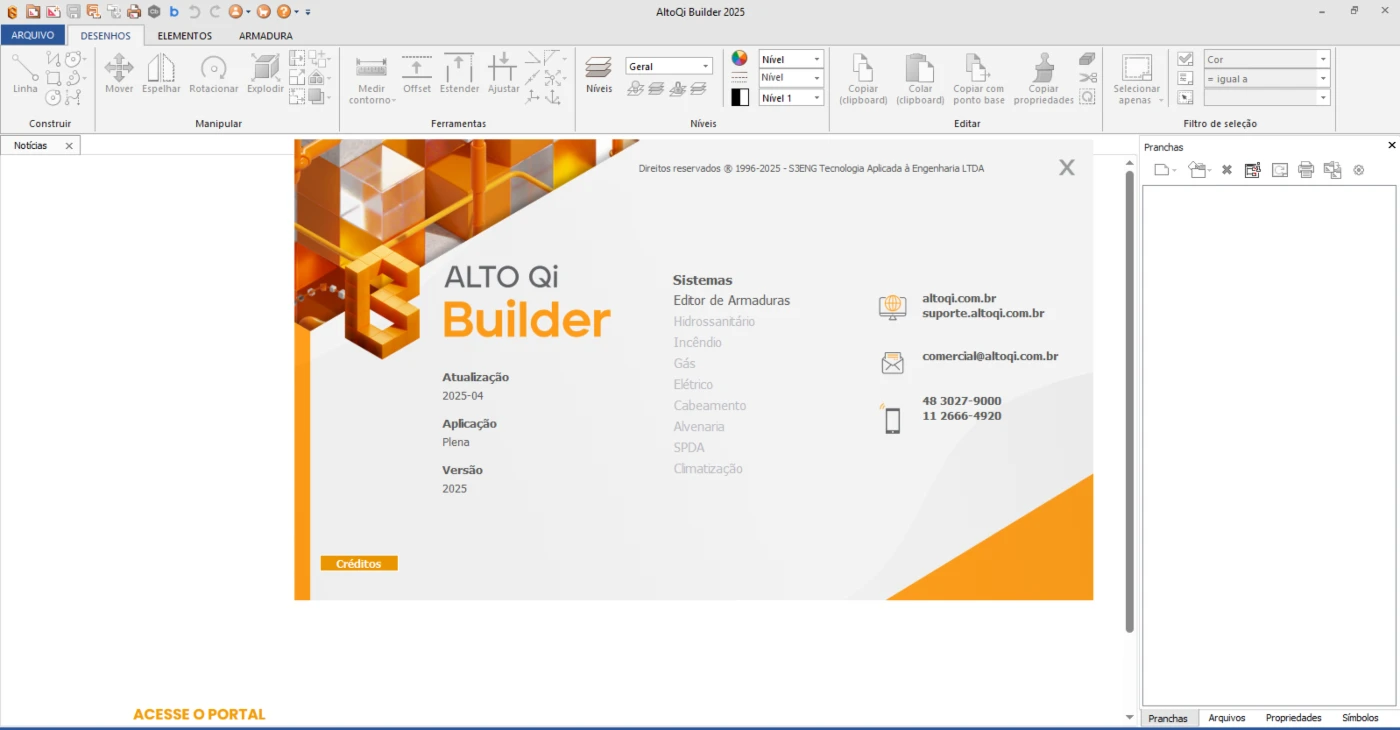1400x730 pixels.
Task: Close the about splash with the X
Action: coord(1067,168)
